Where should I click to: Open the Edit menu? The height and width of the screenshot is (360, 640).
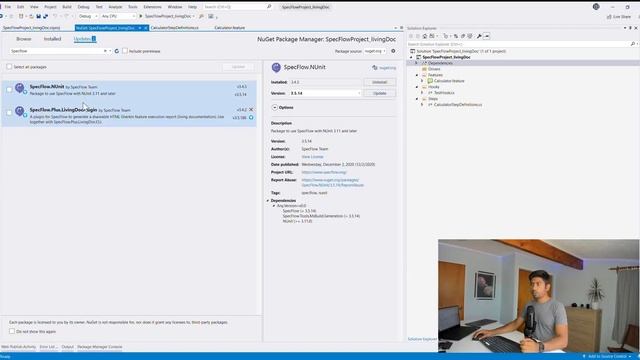click(20, 7)
